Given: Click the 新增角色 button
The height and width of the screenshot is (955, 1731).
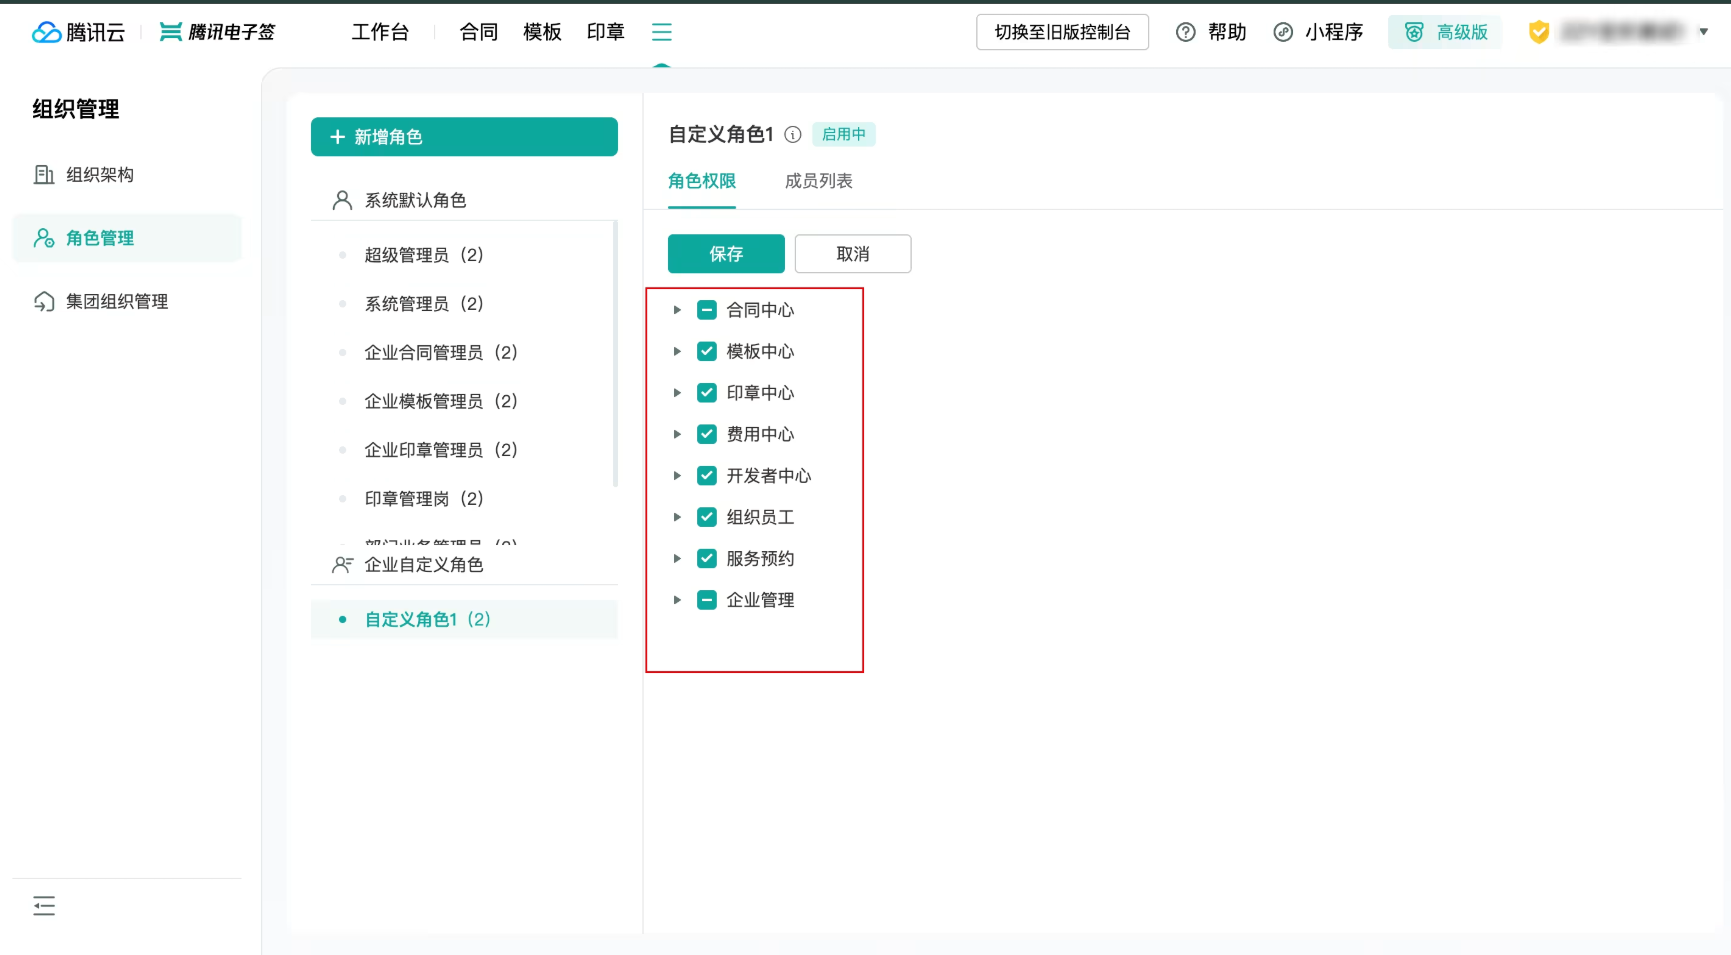Looking at the screenshot, I should [464, 137].
